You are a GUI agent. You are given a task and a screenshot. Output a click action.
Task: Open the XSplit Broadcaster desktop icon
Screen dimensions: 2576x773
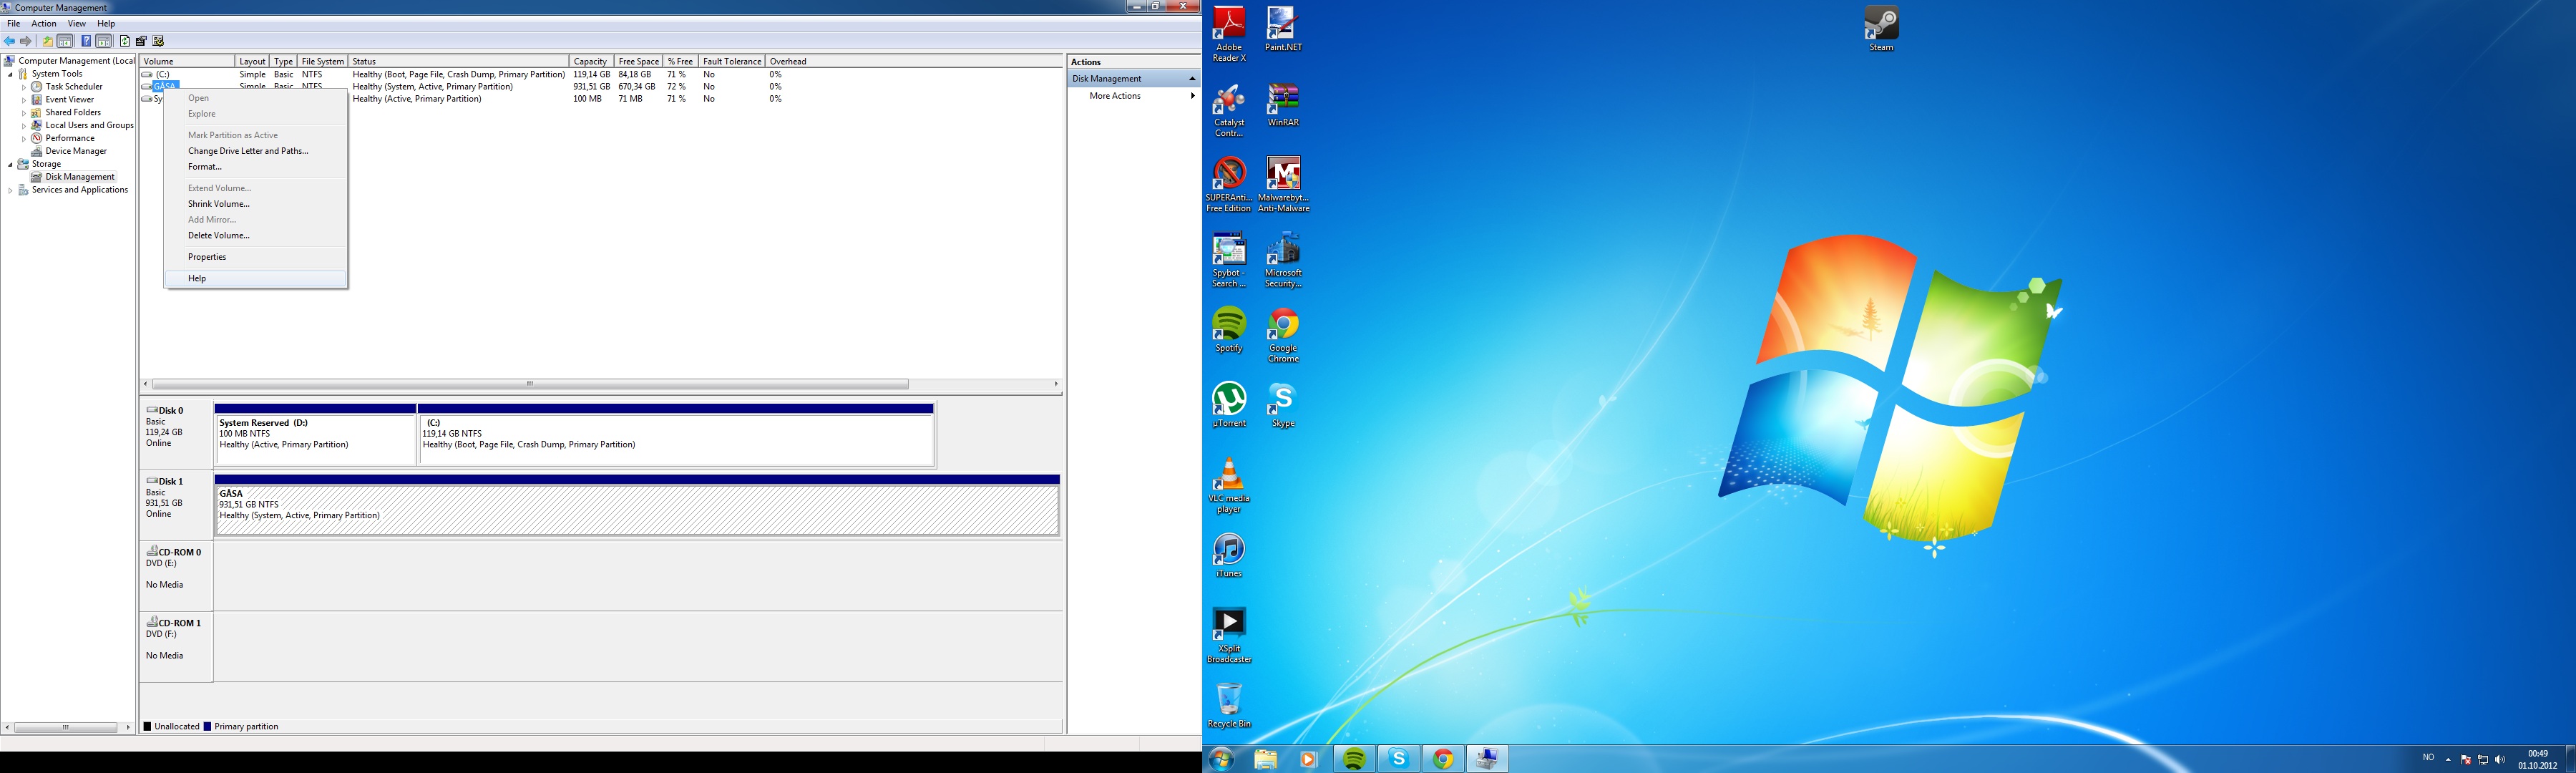pyautogui.click(x=1229, y=636)
